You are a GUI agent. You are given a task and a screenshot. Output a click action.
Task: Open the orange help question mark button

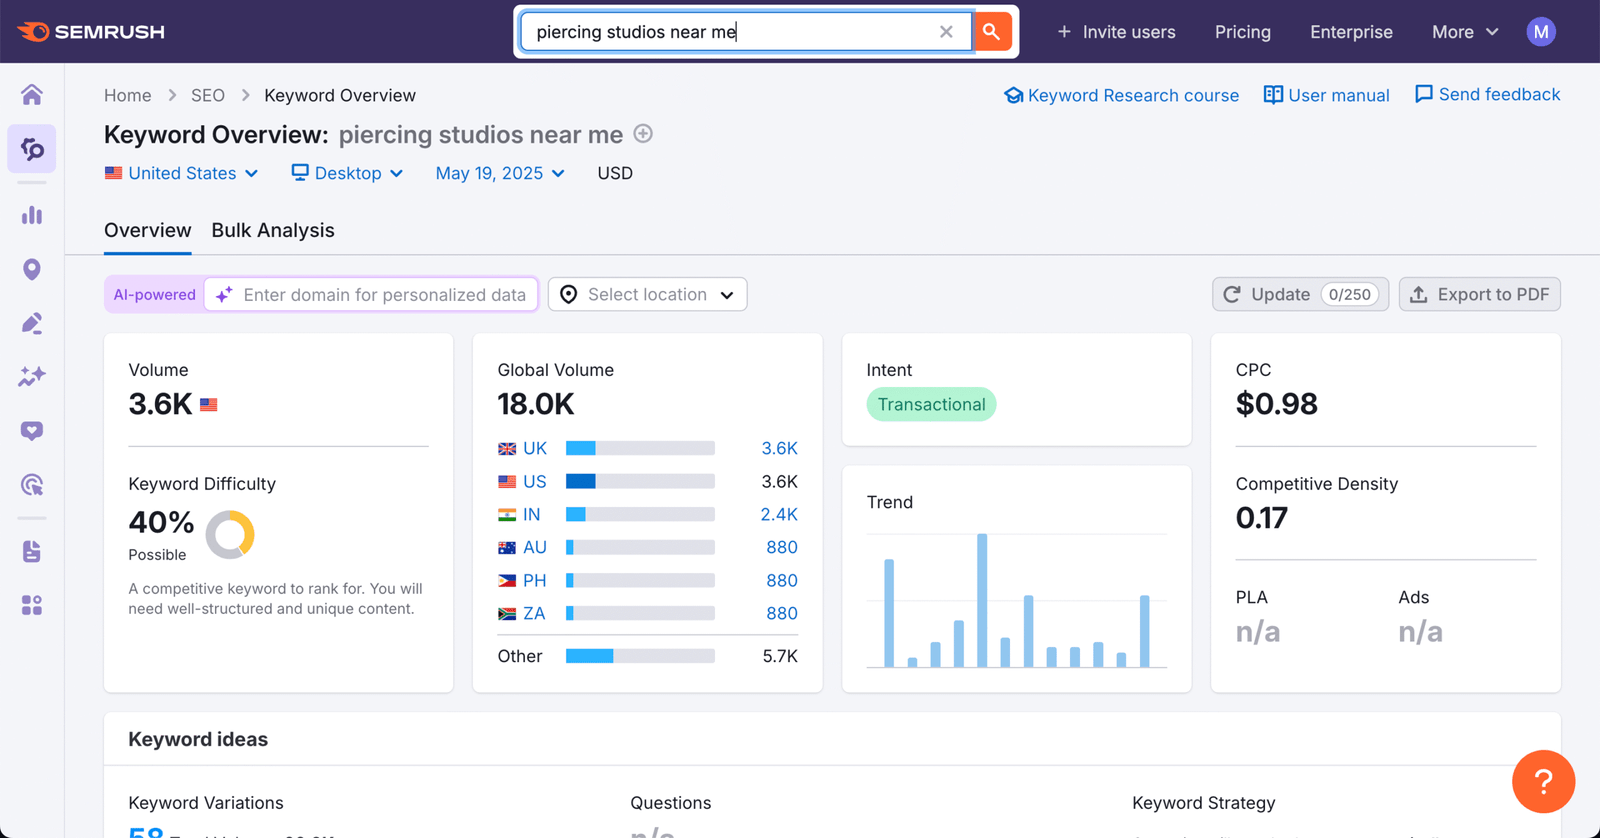click(1543, 782)
